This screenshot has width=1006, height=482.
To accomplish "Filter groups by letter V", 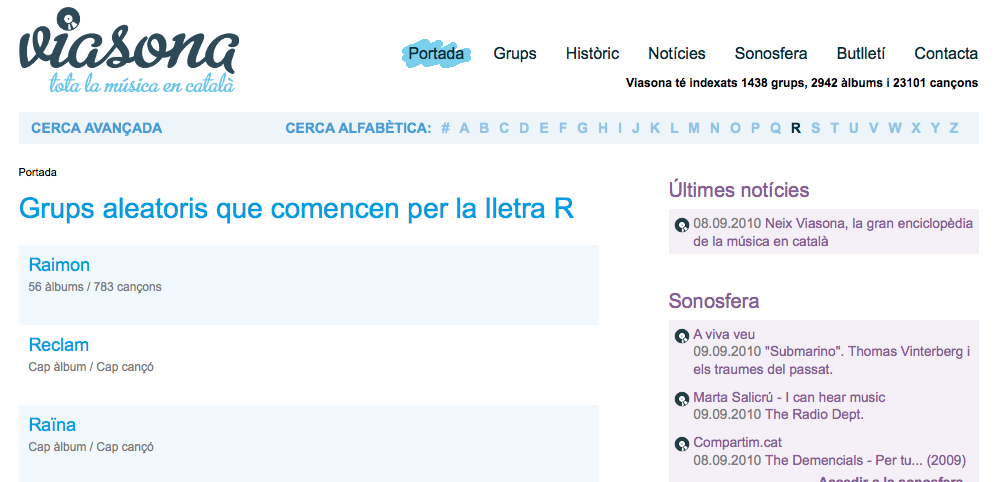I will [874, 128].
